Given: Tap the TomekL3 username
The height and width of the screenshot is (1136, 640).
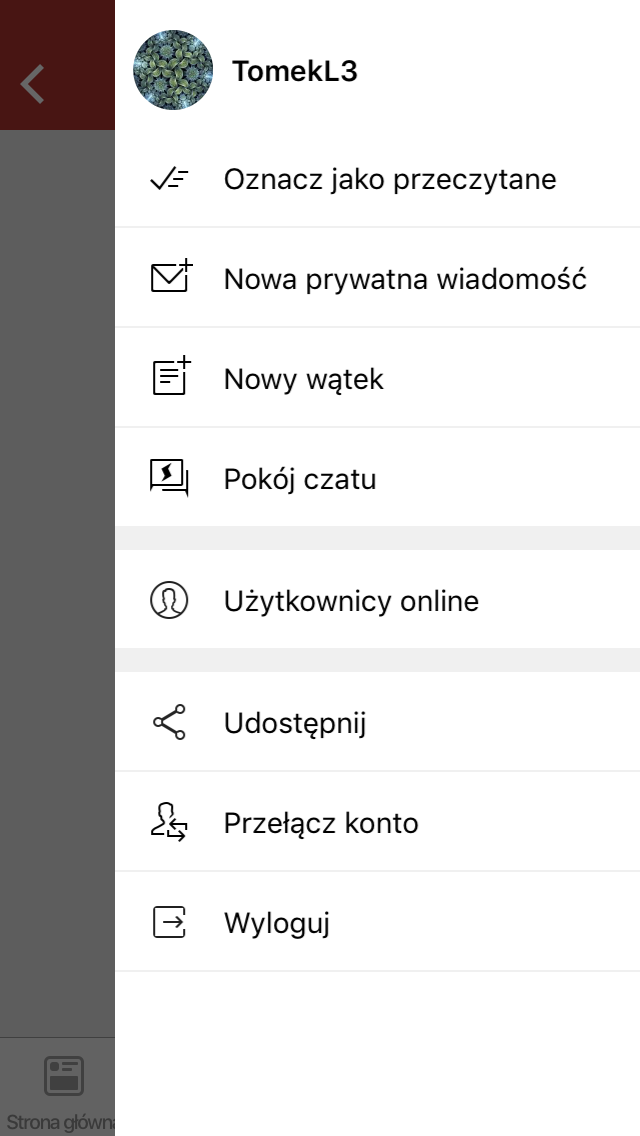Looking at the screenshot, I should click(294, 72).
